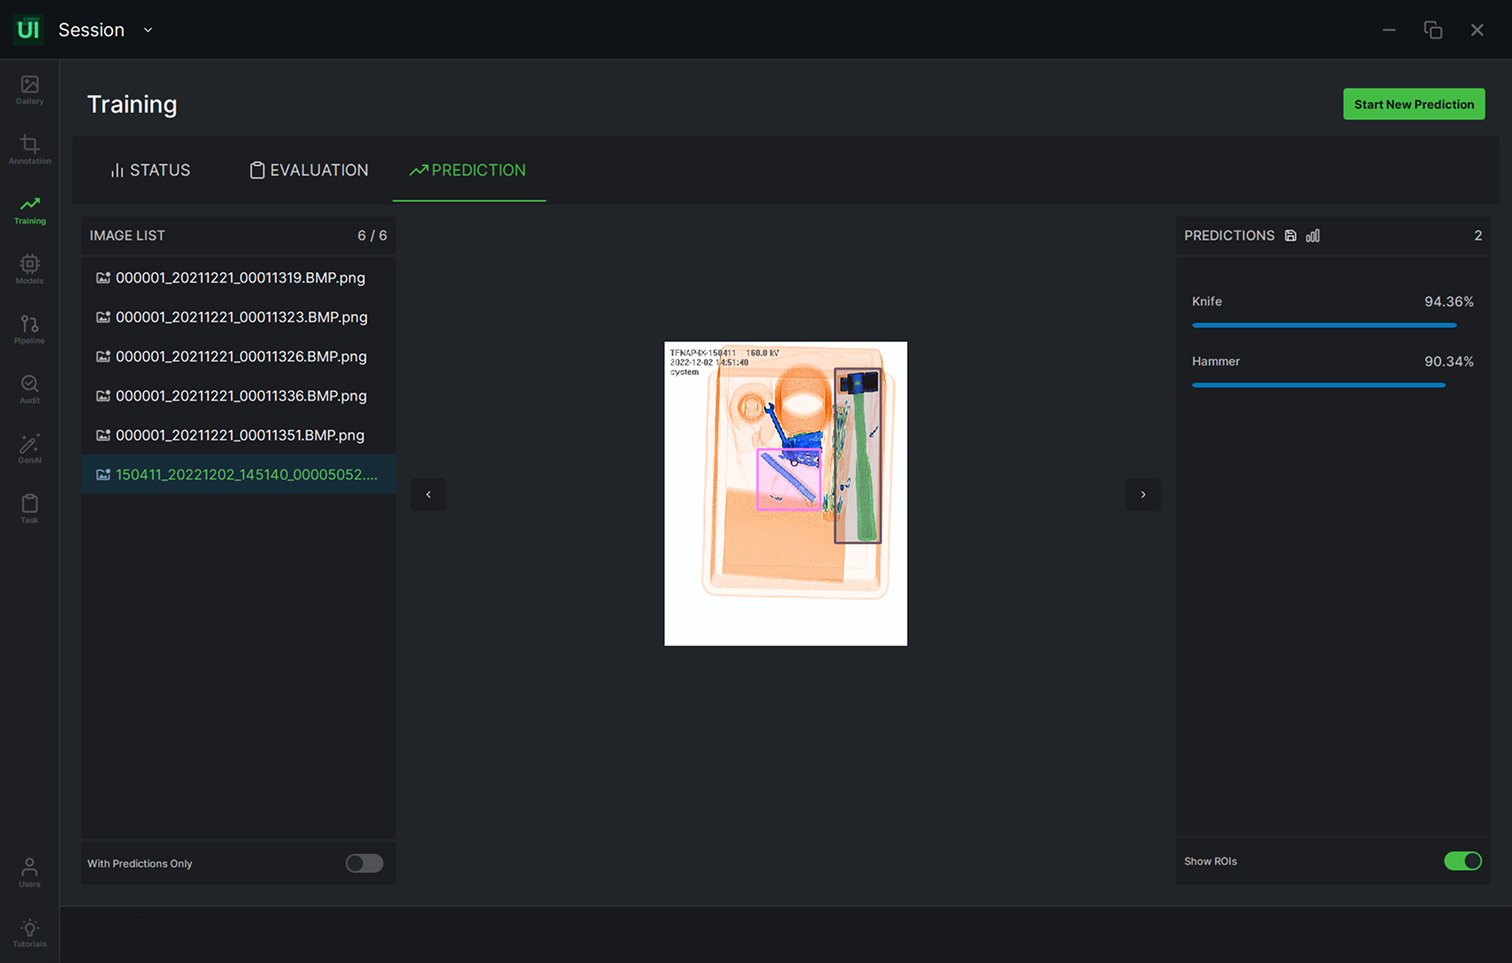Turn off the Show ROIs switch
This screenshot has width=1512, height=963.
tap(1462, 861)
